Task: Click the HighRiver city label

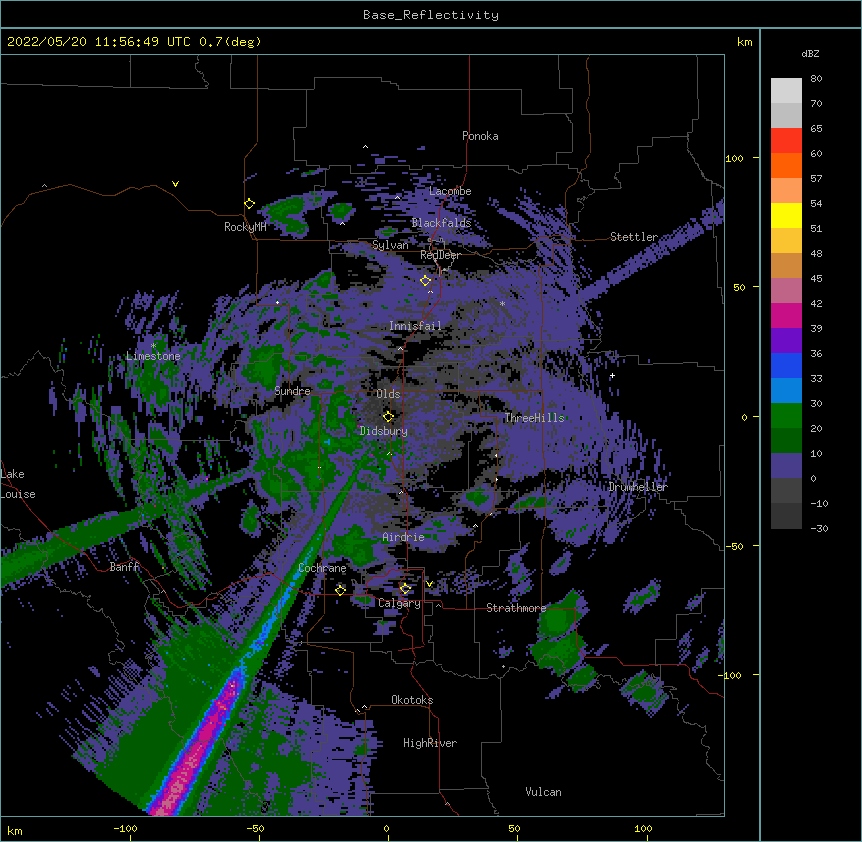Action: [x=430, y=743]
